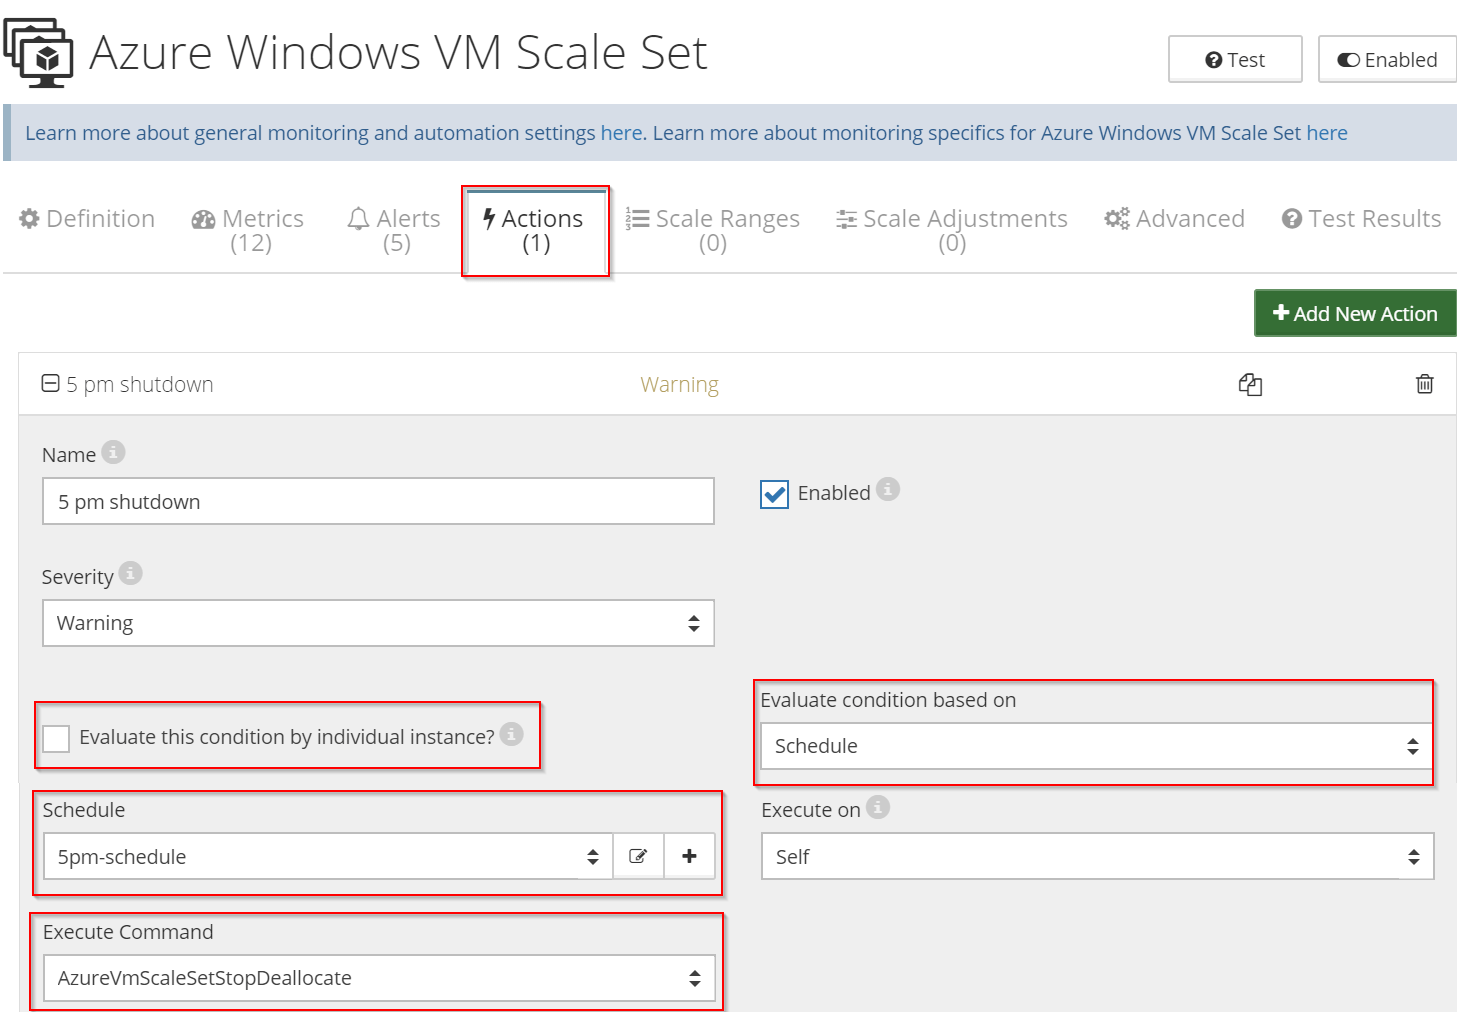1457x1012 pixels.
Task: Edit the 5pm-schedule schedule
Action: point(638,856)
